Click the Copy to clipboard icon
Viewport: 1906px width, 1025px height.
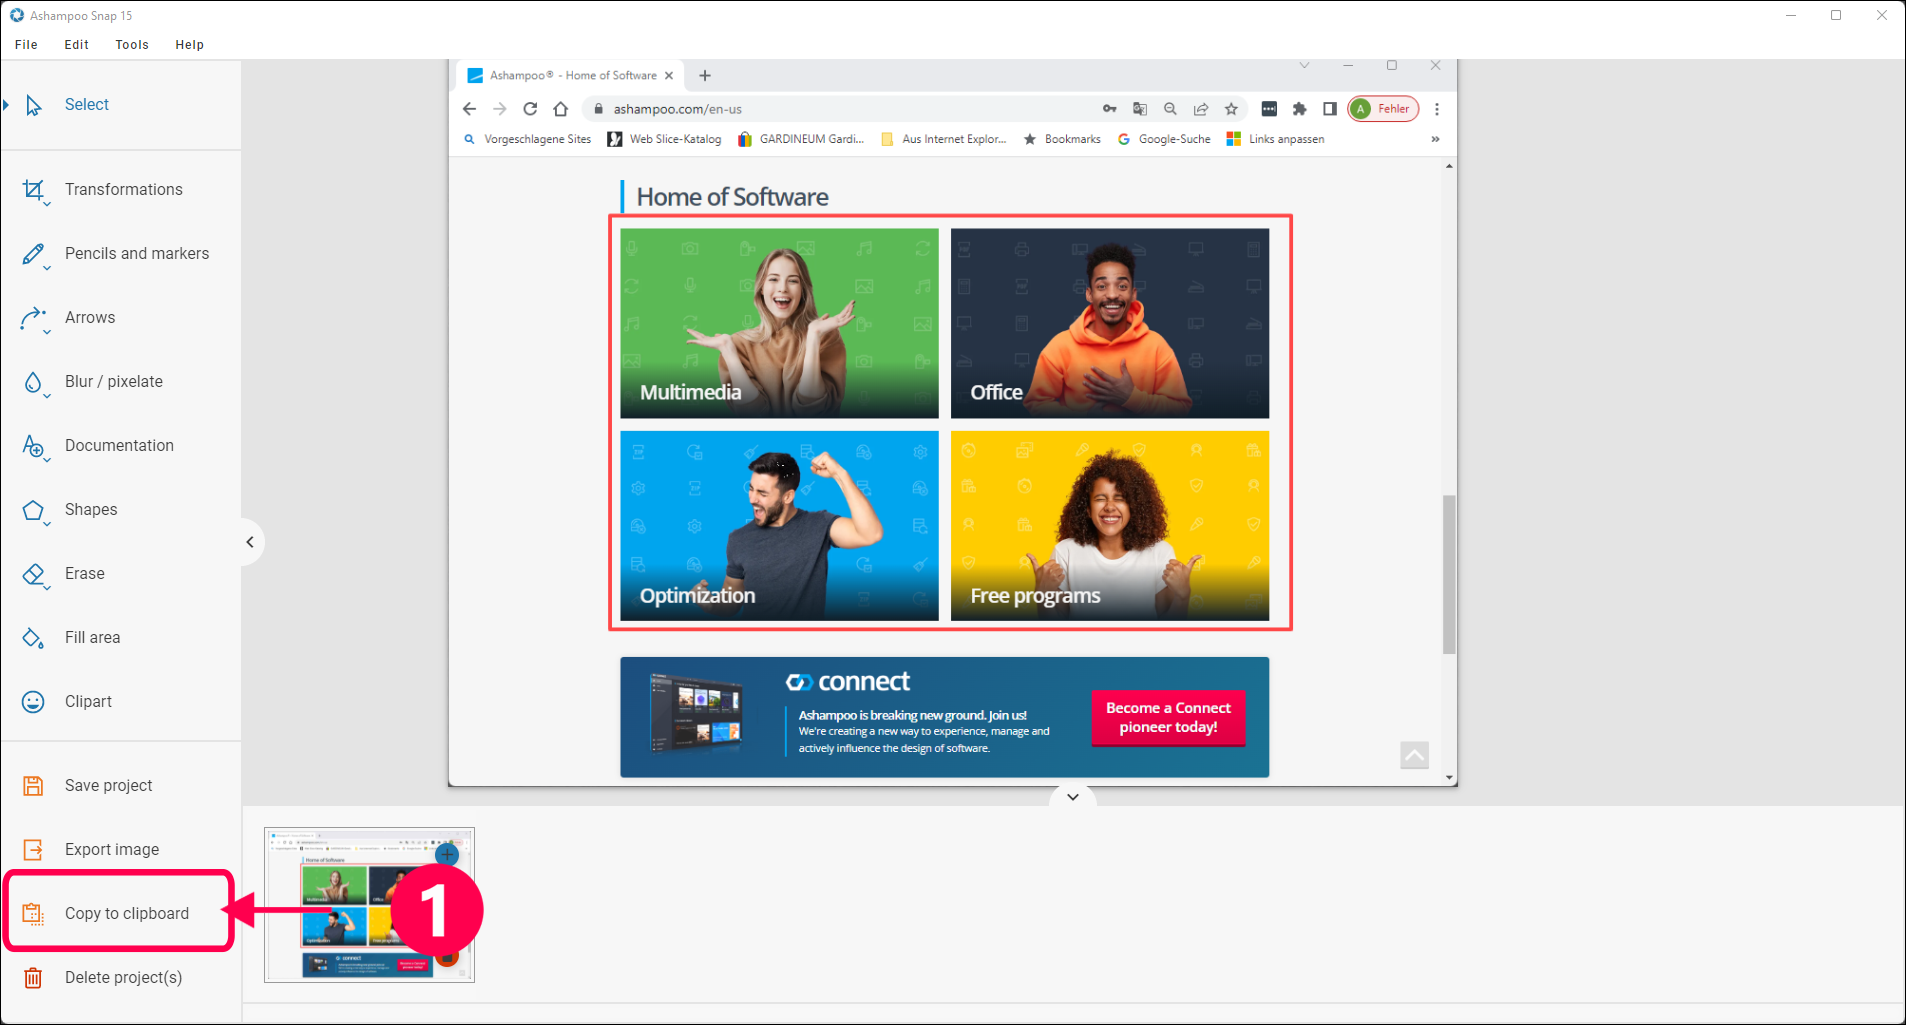click(33, 914)
